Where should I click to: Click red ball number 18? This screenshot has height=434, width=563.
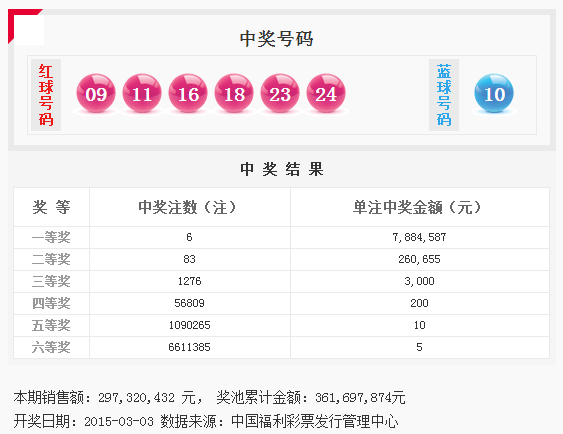click(x=234, y=93)
